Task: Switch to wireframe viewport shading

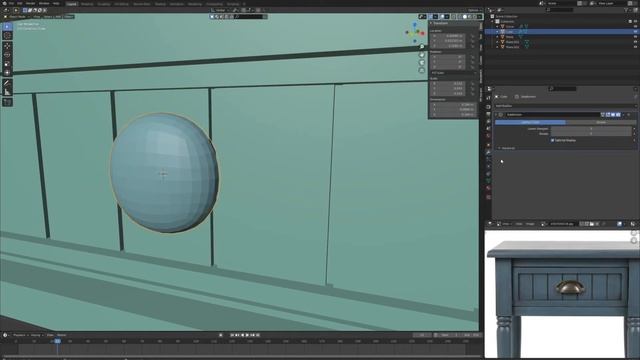Action: point(460,16)
